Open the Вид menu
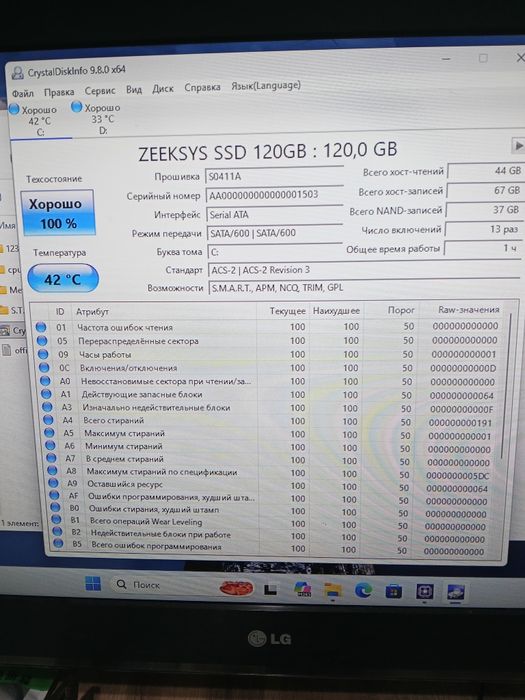Viewport: 525px width, 700px height. 133,90
